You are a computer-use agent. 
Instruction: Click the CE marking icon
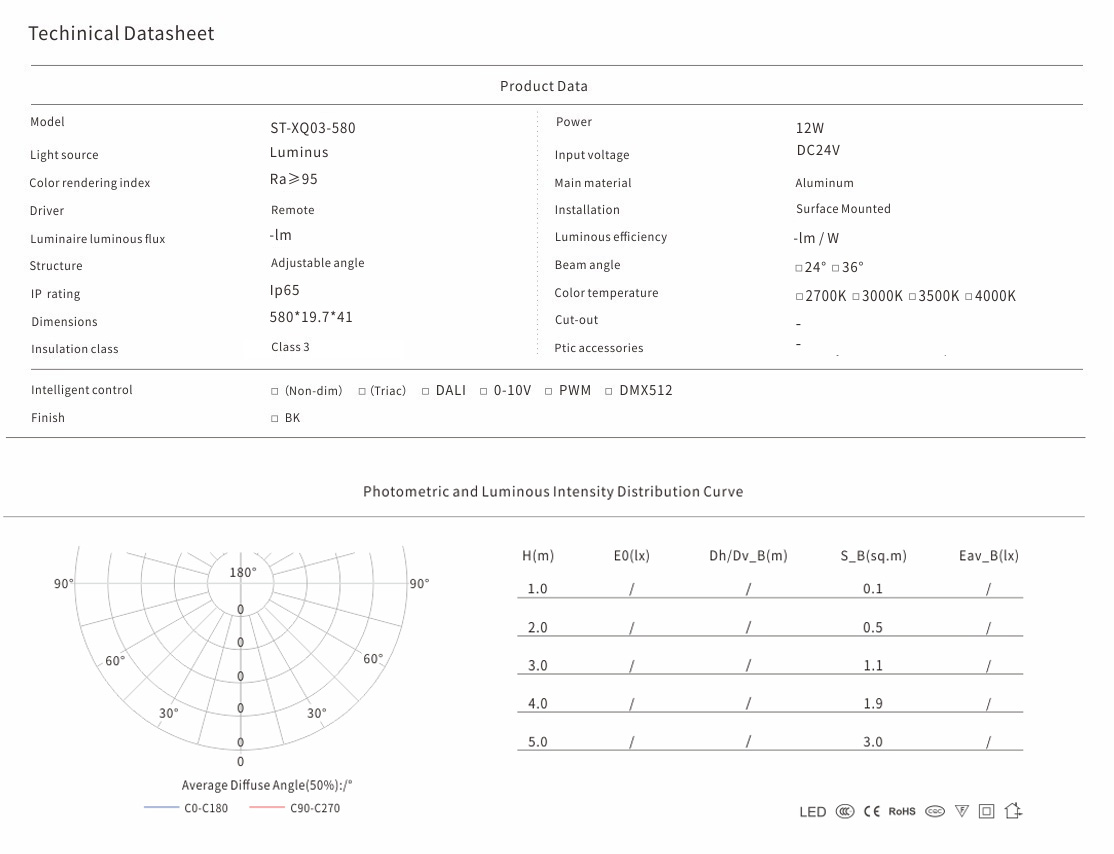871,811
